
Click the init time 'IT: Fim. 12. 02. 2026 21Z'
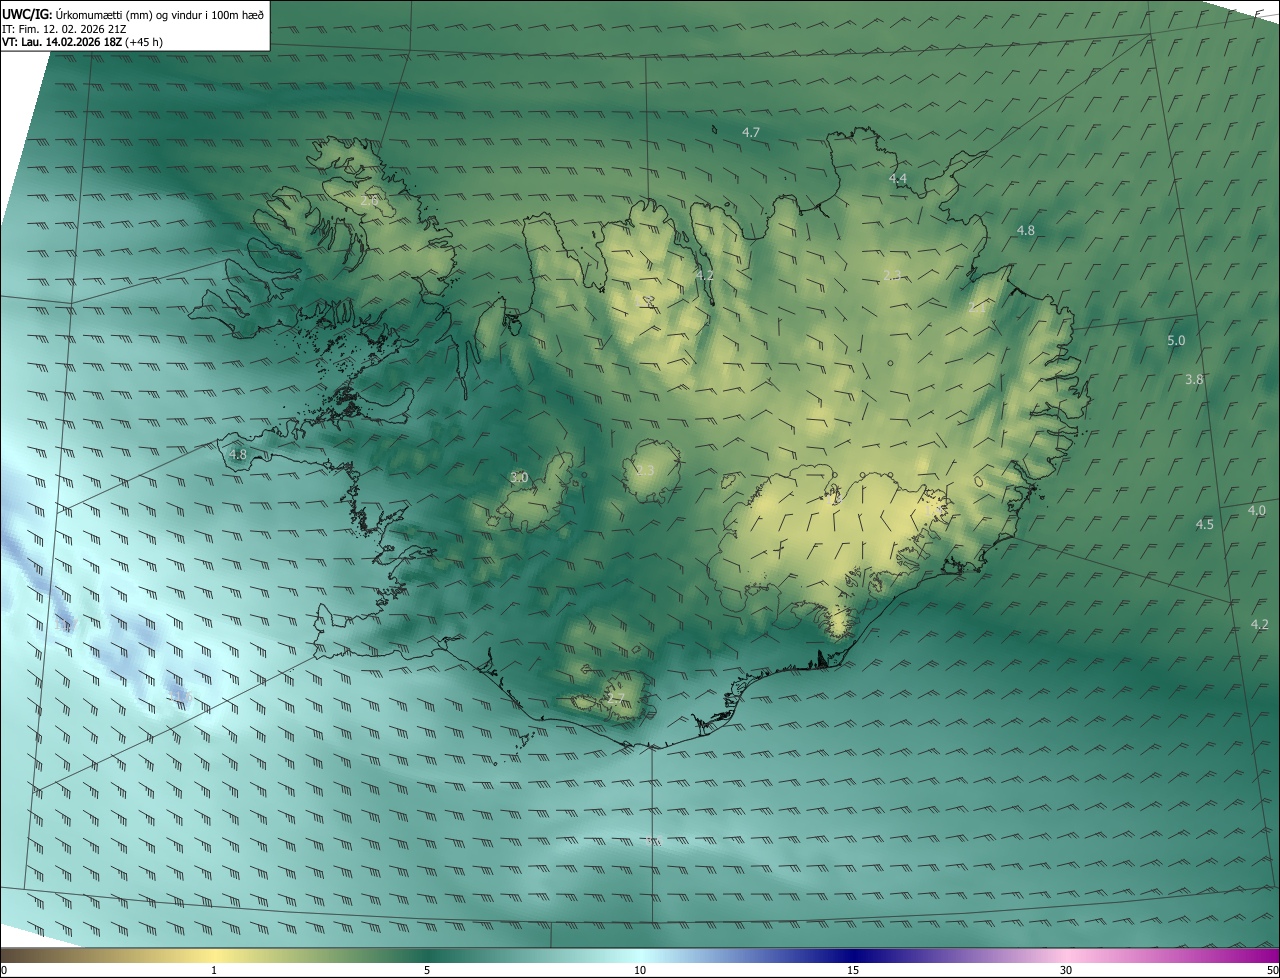[x=64, y=29]
